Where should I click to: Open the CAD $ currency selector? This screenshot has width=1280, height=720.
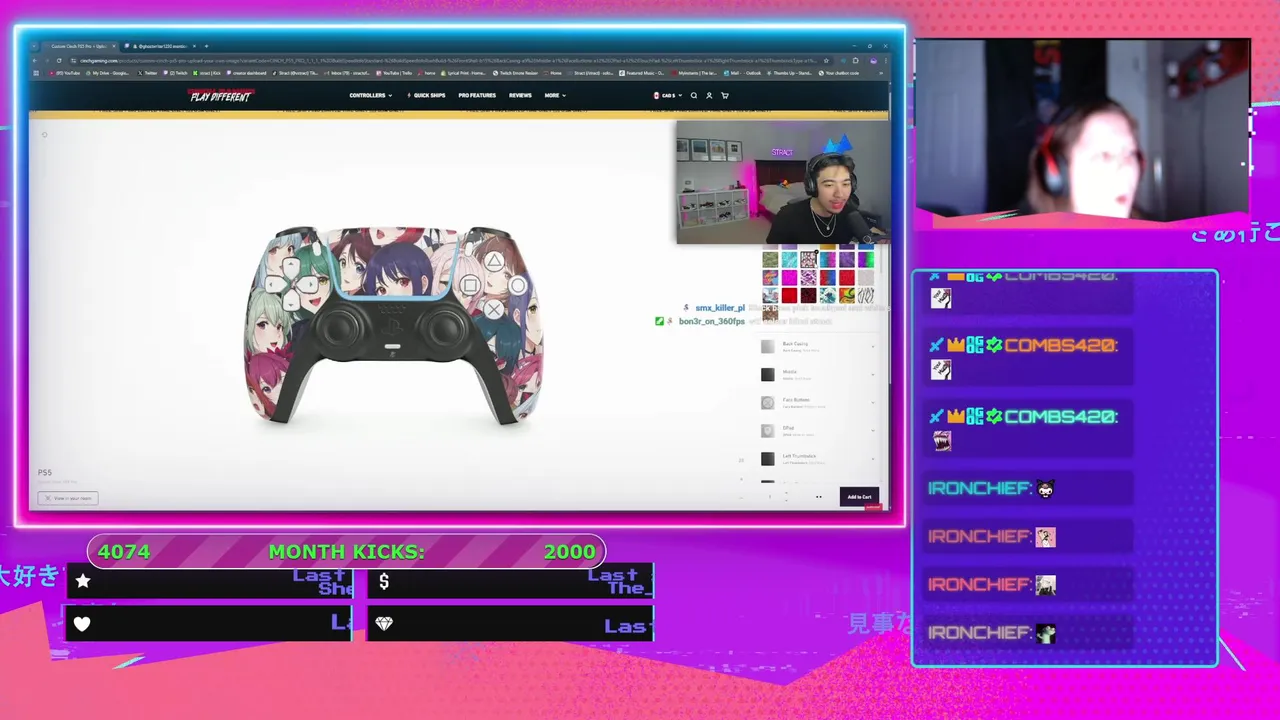pyautogui.click(x=666, y=96)
